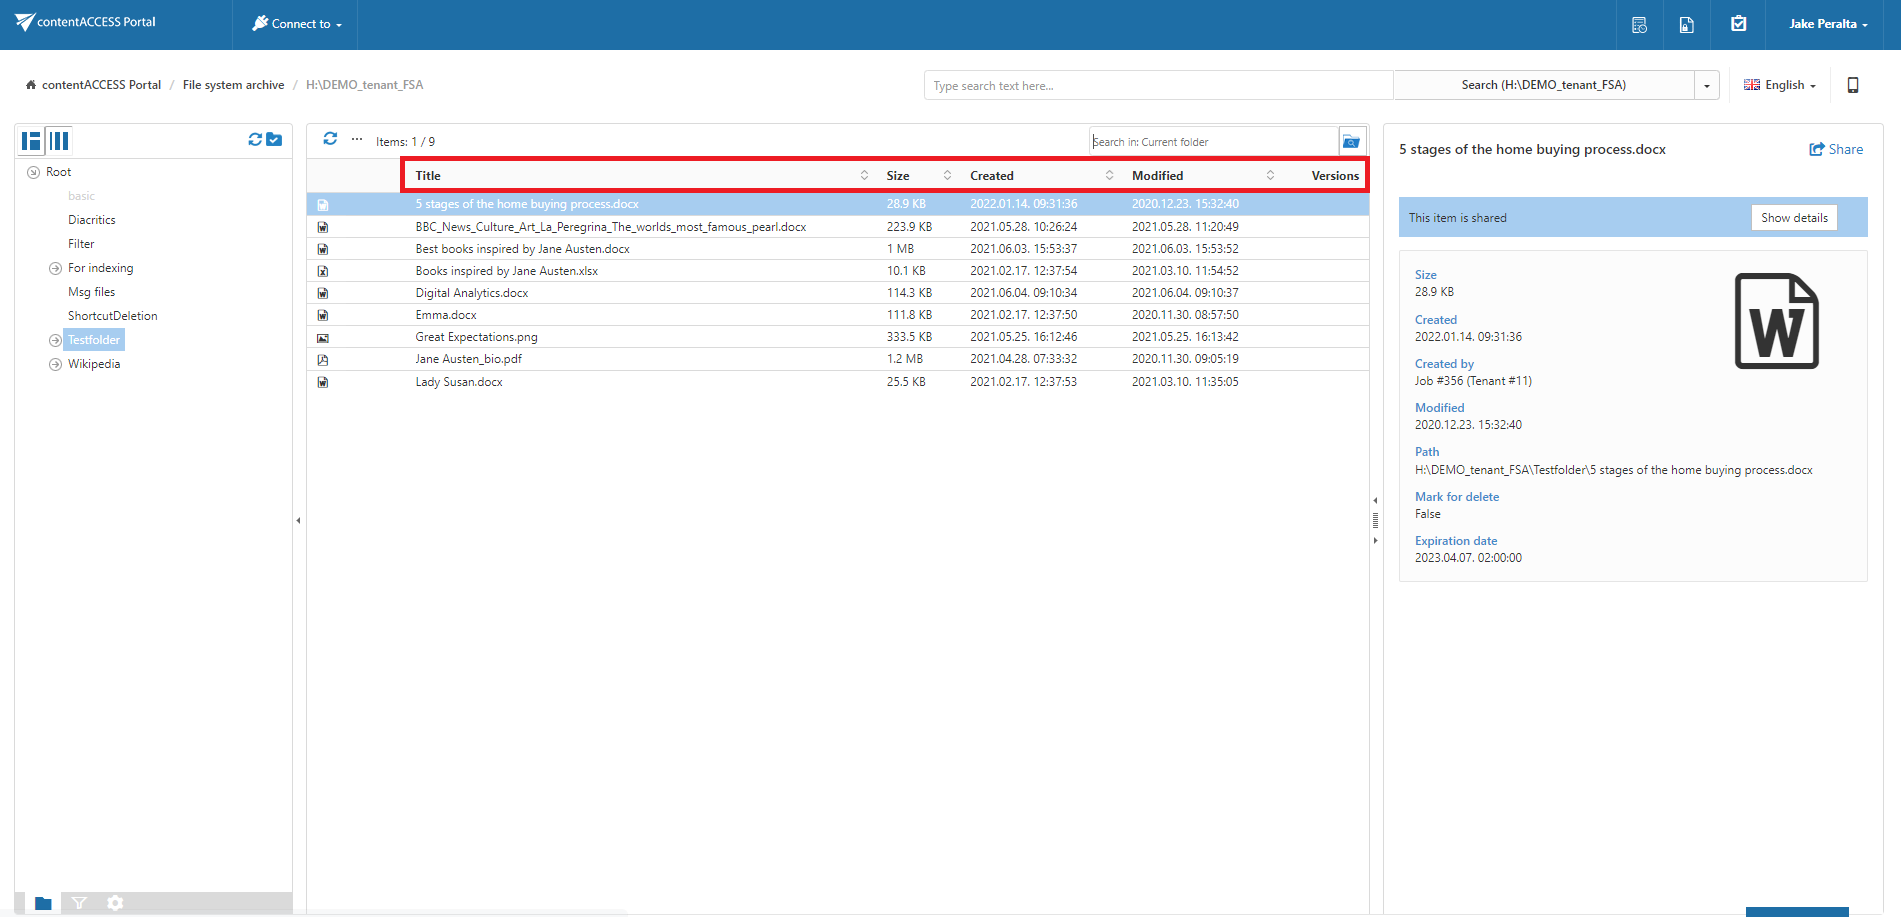This screenshot has width=1901, height=917.
Task: Open the clipboard tasks icon in top bar
Action: point(1739,24)
